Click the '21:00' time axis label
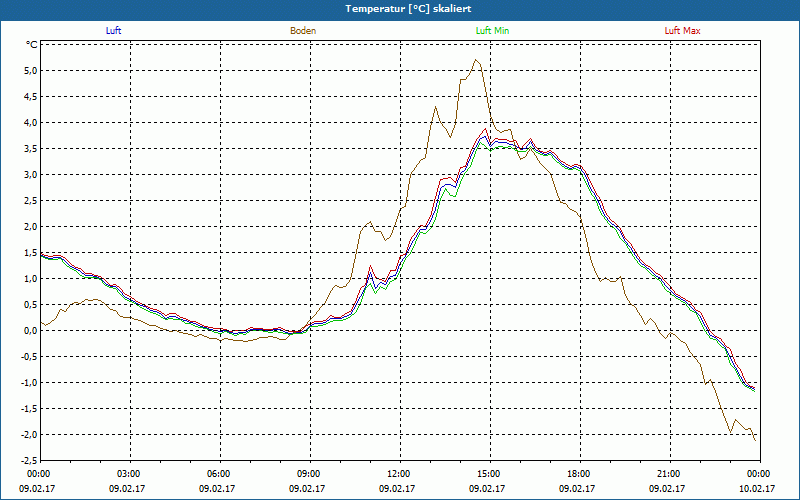 click(670, 473)
